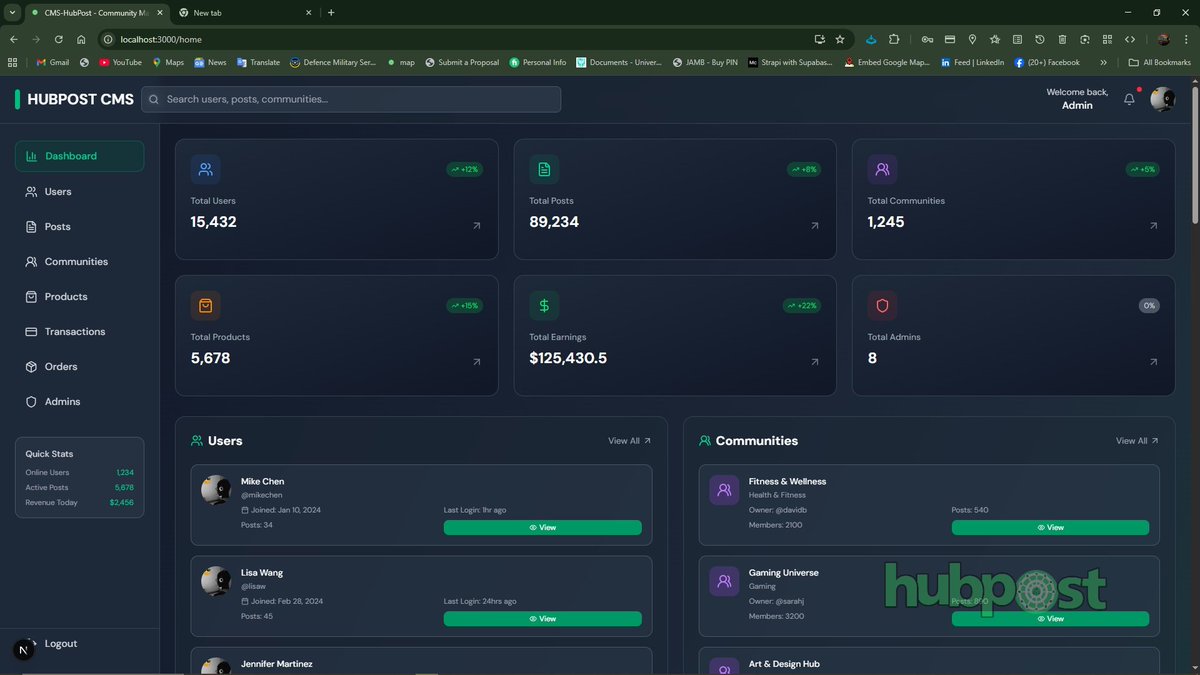Viewport: 1200px width, 675px height.
Task: Open the tab search dropdown arrow
Action: [x=12, y=13]
